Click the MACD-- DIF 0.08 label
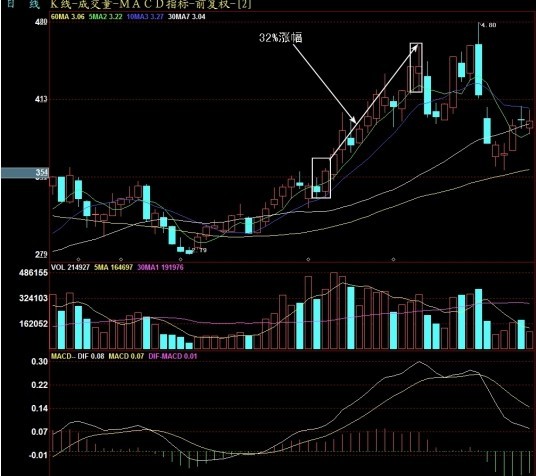 click(78, 356)
